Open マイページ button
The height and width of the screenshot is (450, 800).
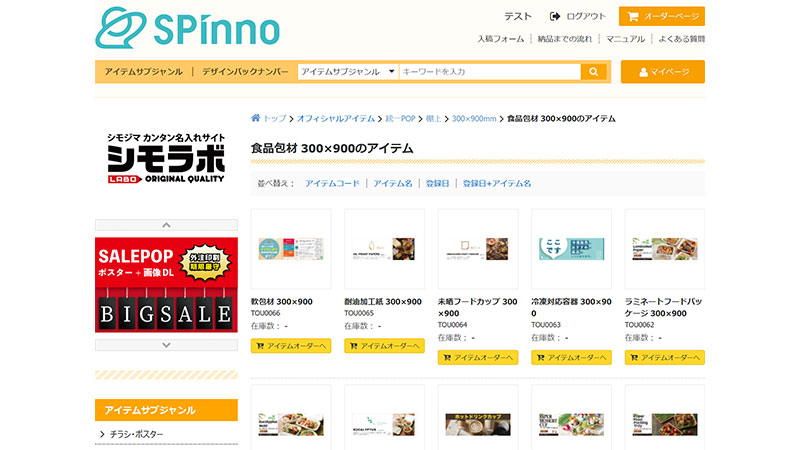[663, 72]
